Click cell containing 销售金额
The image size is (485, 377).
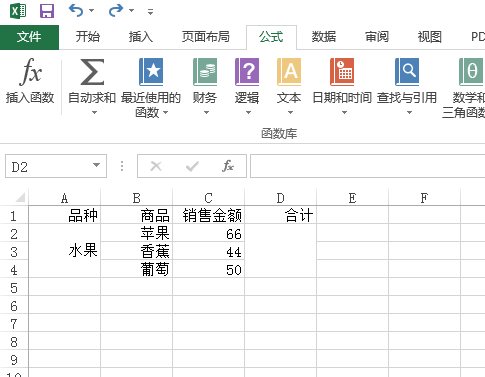tap(209, 215)
